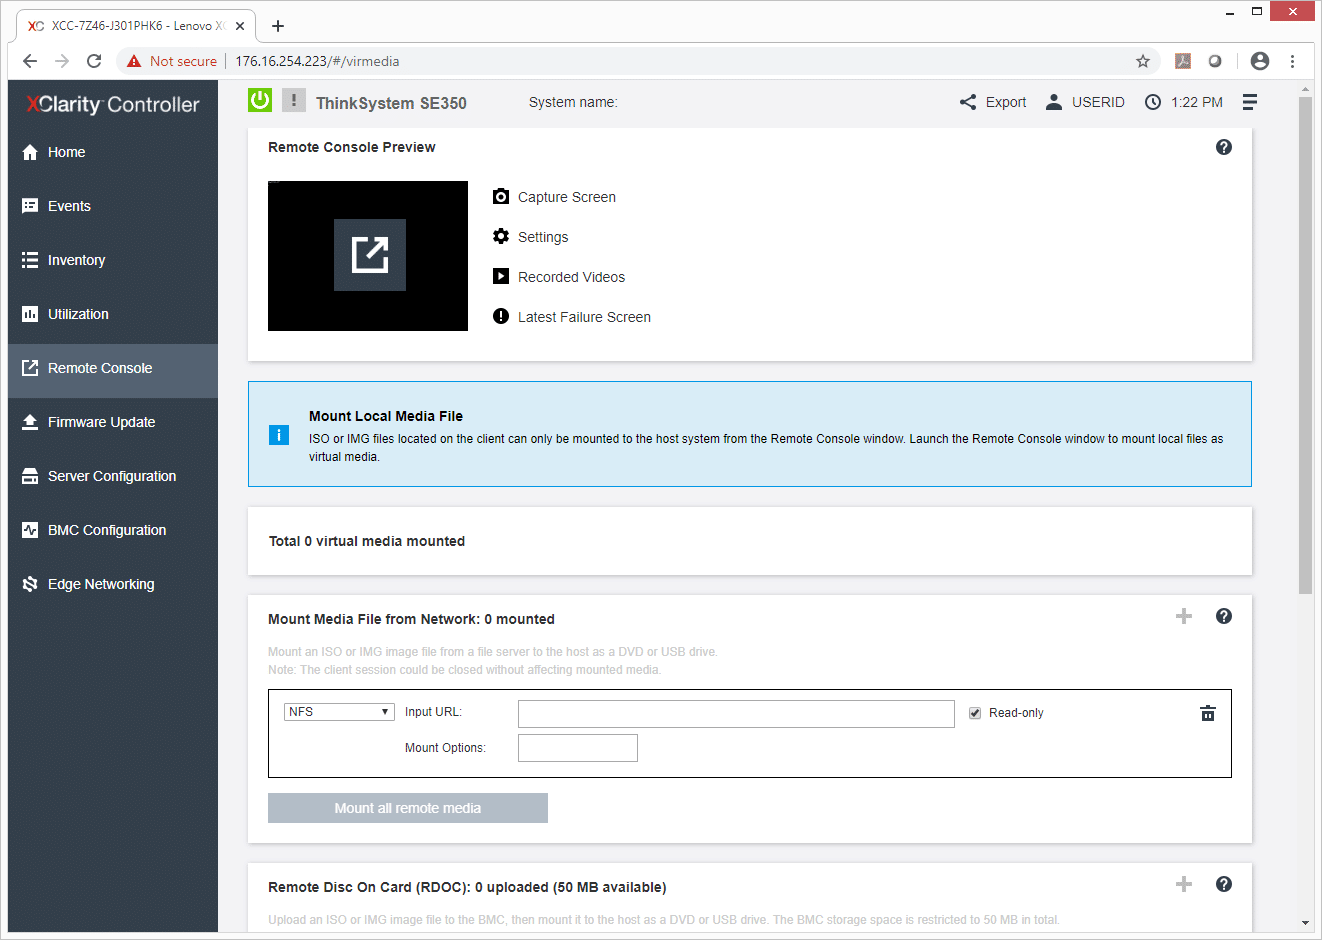The image size is (1322, 940).
Task: Toggle the Read-only checkbox
Action: 975,713
